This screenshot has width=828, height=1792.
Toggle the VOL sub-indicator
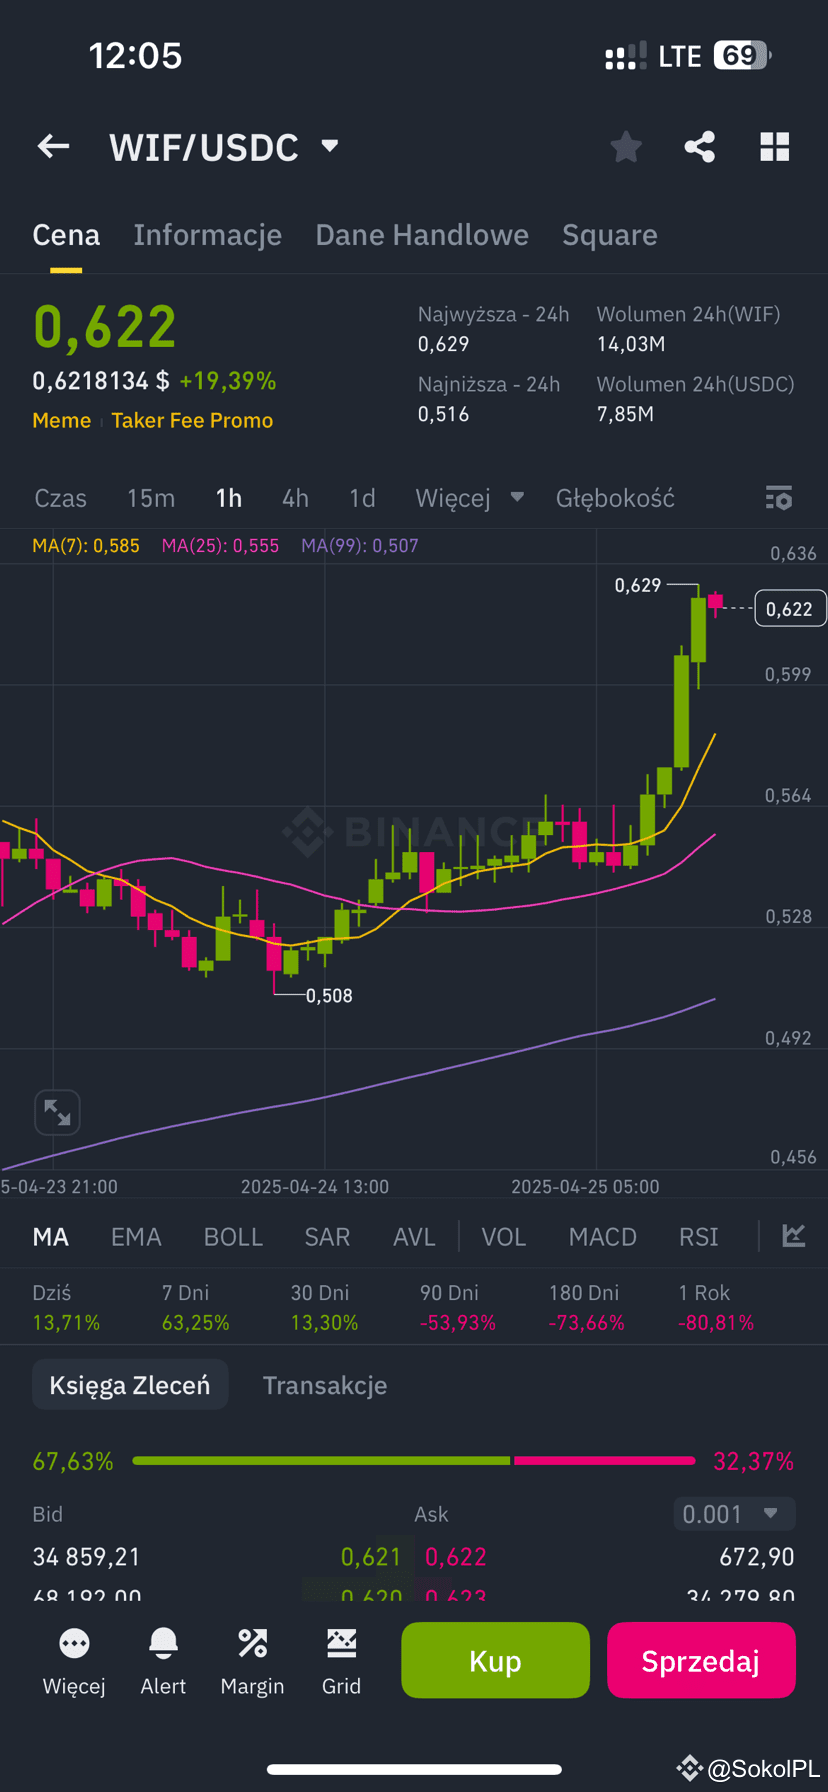coord(504,1237)
